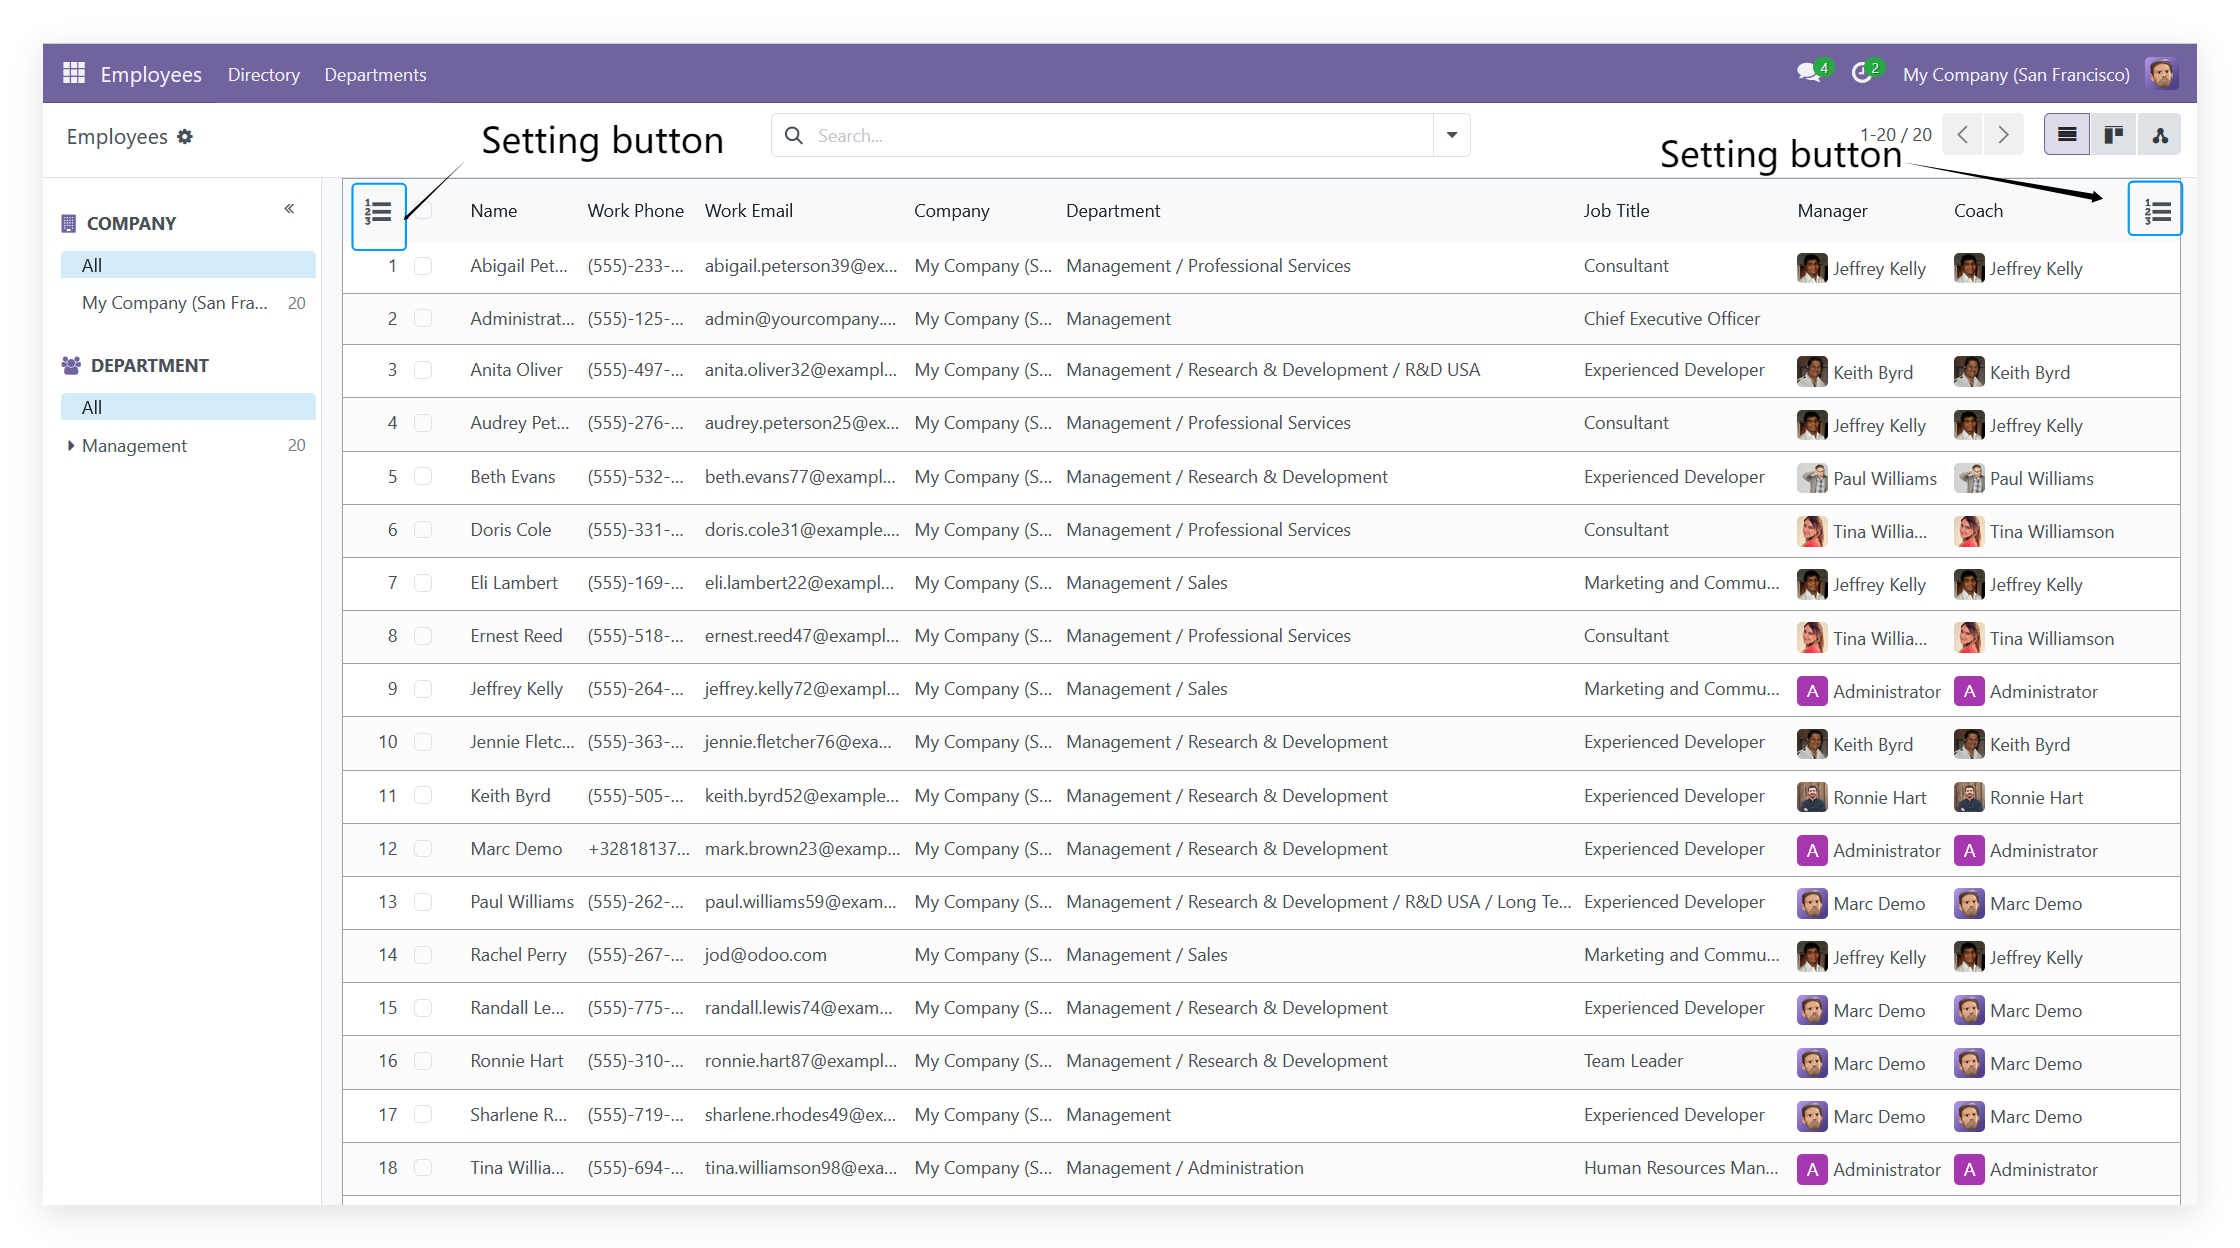Viewport: 2240px width, 1248px height.
Task: Click +32818137... phone cell
Action: click(x=639, y=849)
